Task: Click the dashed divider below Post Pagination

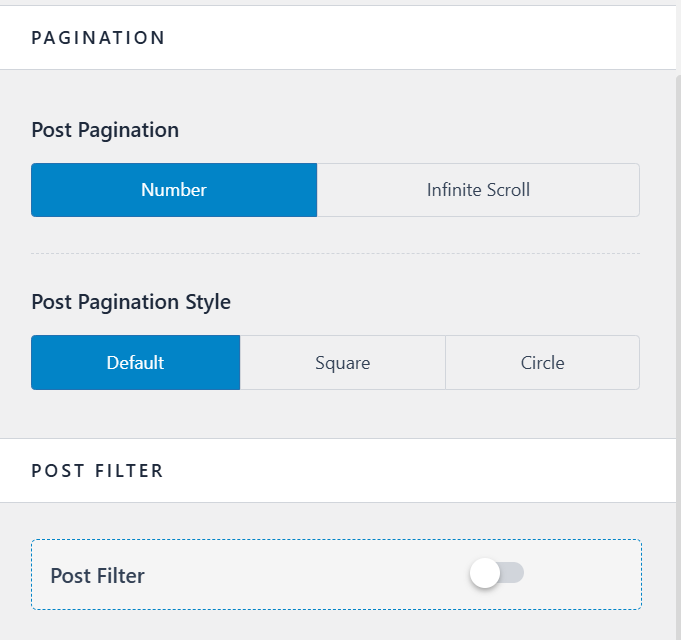Action: coord(335,254)
